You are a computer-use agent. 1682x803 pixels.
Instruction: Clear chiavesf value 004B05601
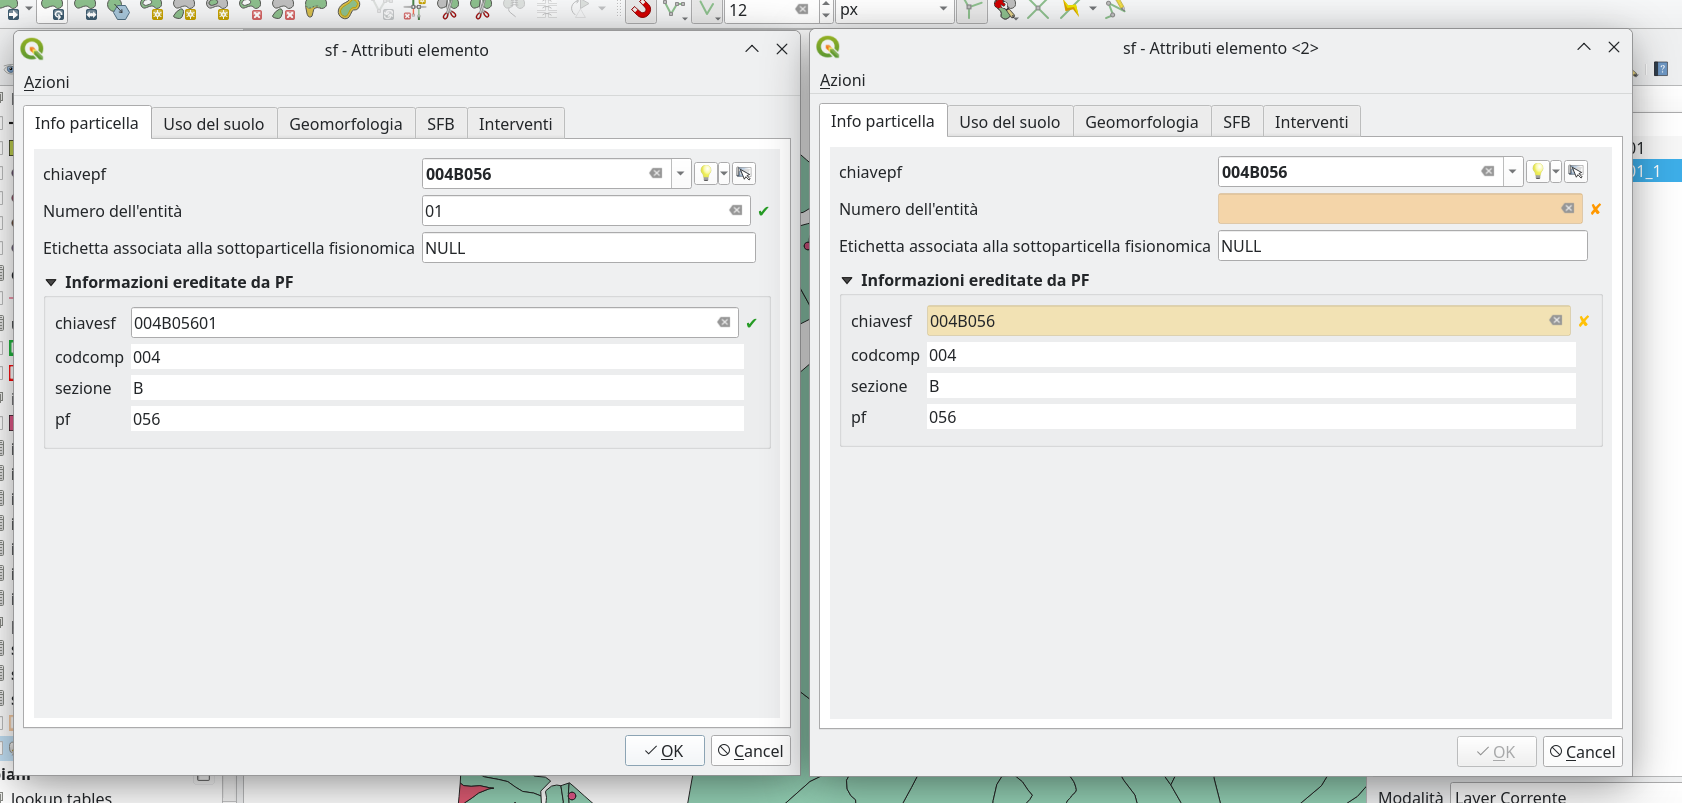[724, 322]
